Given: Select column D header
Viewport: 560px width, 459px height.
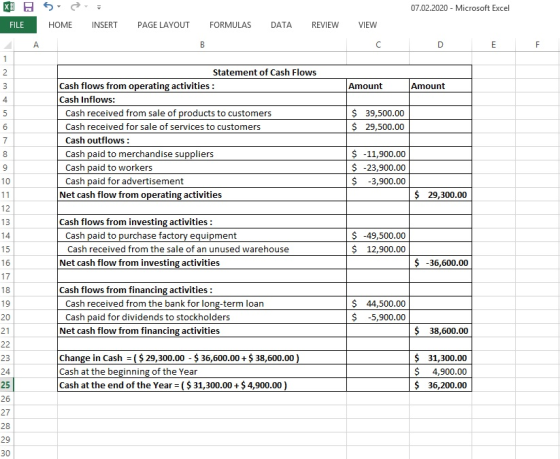Looking at the screenshot, I should tap(440, 45).
